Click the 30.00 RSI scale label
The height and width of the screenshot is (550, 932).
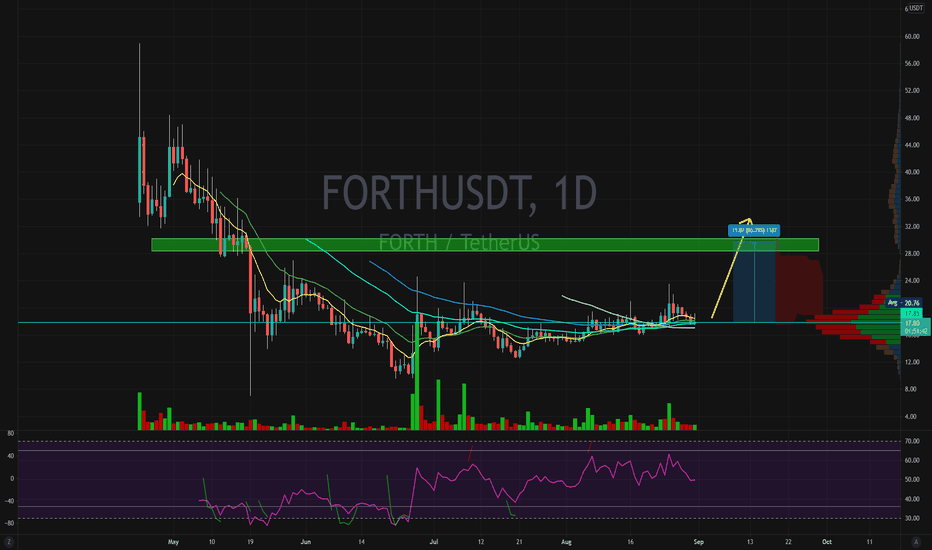(x=912, y=518)
